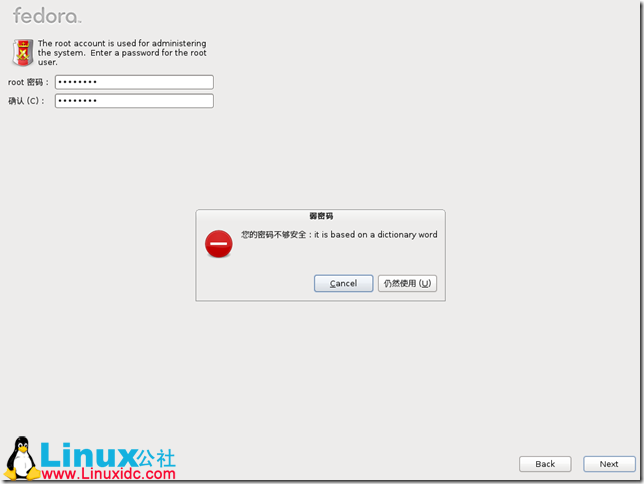Go Back to the previous installer step
This screenshot has width=644, height=484.
(x=545, y=464)
